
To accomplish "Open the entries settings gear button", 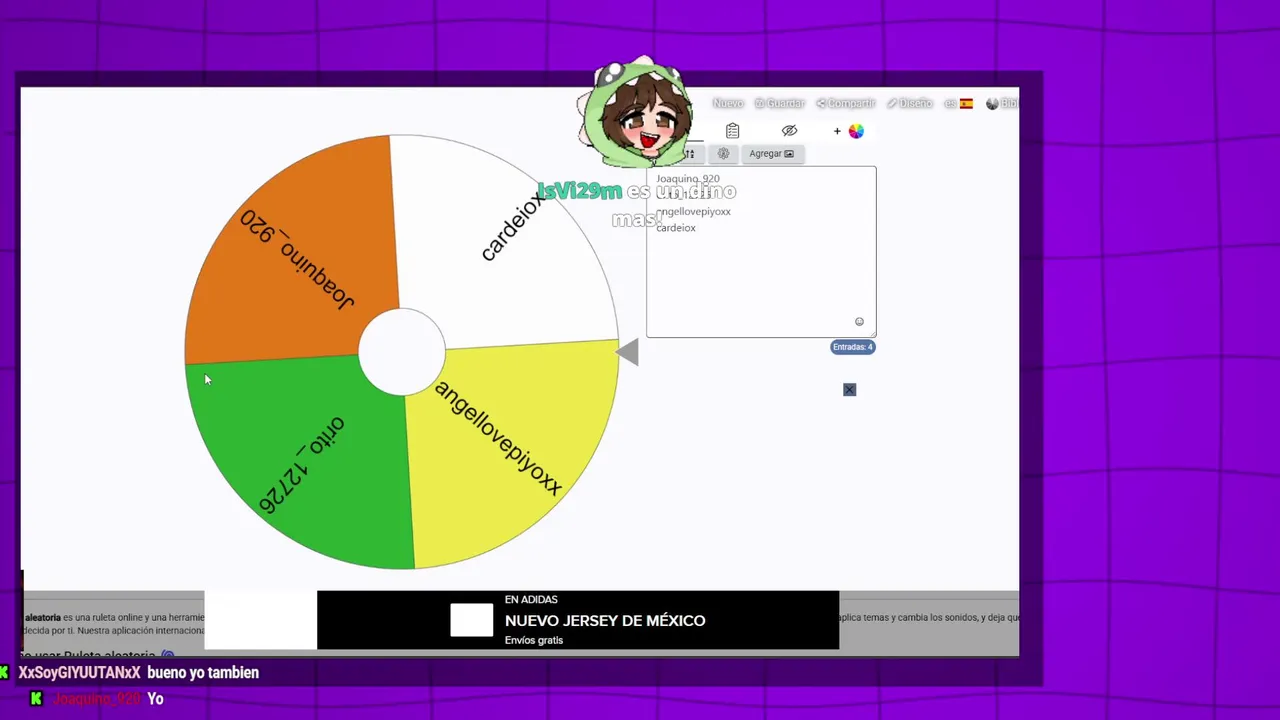I will pos(723,154).
